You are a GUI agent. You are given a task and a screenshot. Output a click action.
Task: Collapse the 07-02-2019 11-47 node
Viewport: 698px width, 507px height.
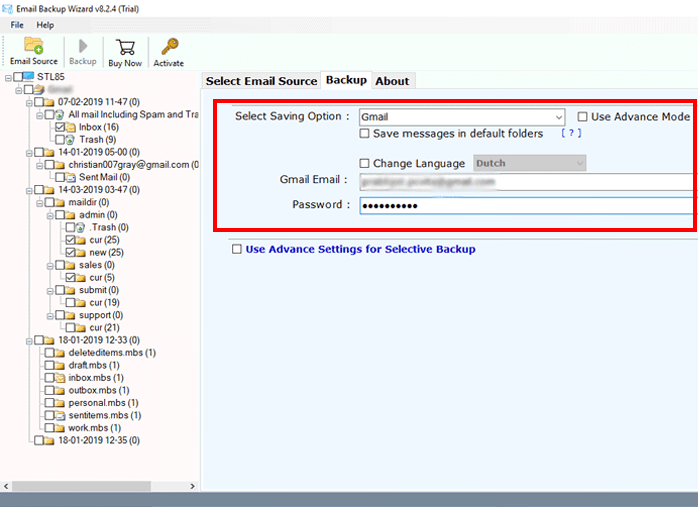coord(29,103)
